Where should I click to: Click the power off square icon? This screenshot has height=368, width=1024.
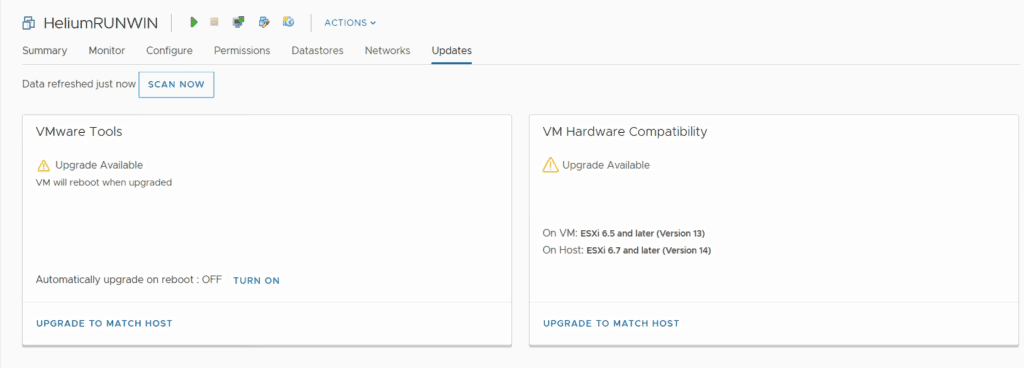[x=214, y=22]
